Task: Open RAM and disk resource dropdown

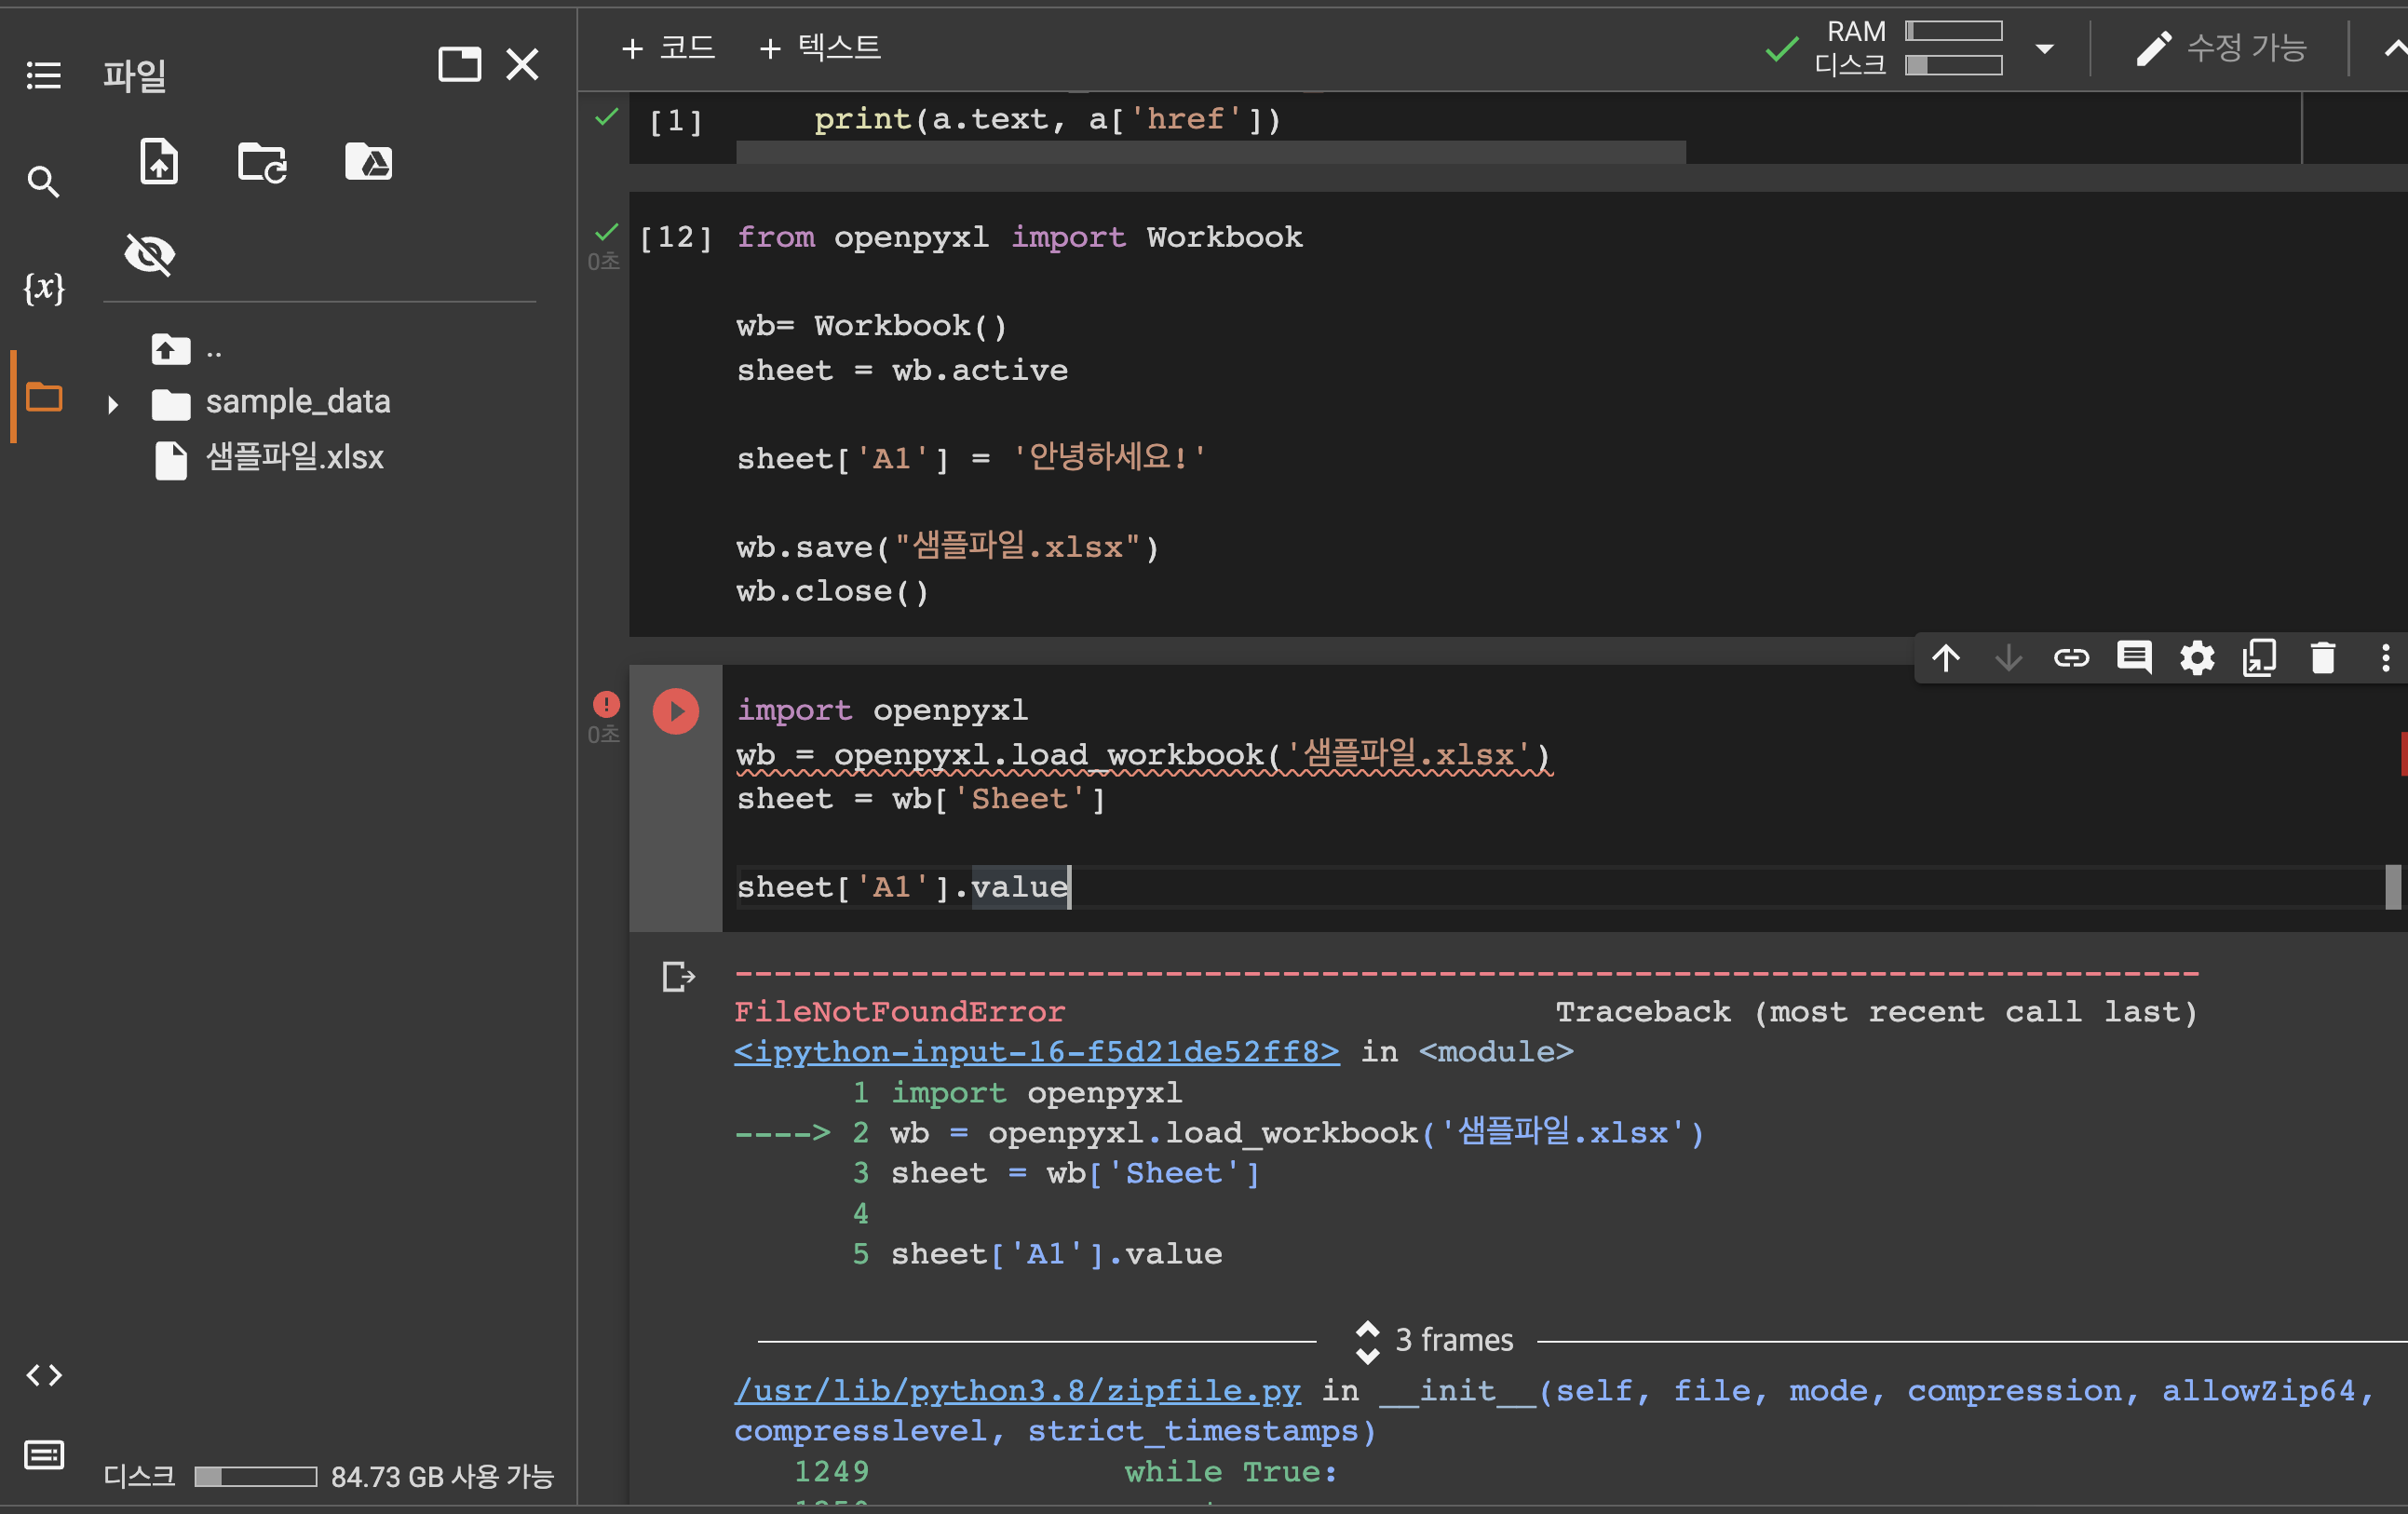Action: pyautogui.click(x=2045, y=48)
